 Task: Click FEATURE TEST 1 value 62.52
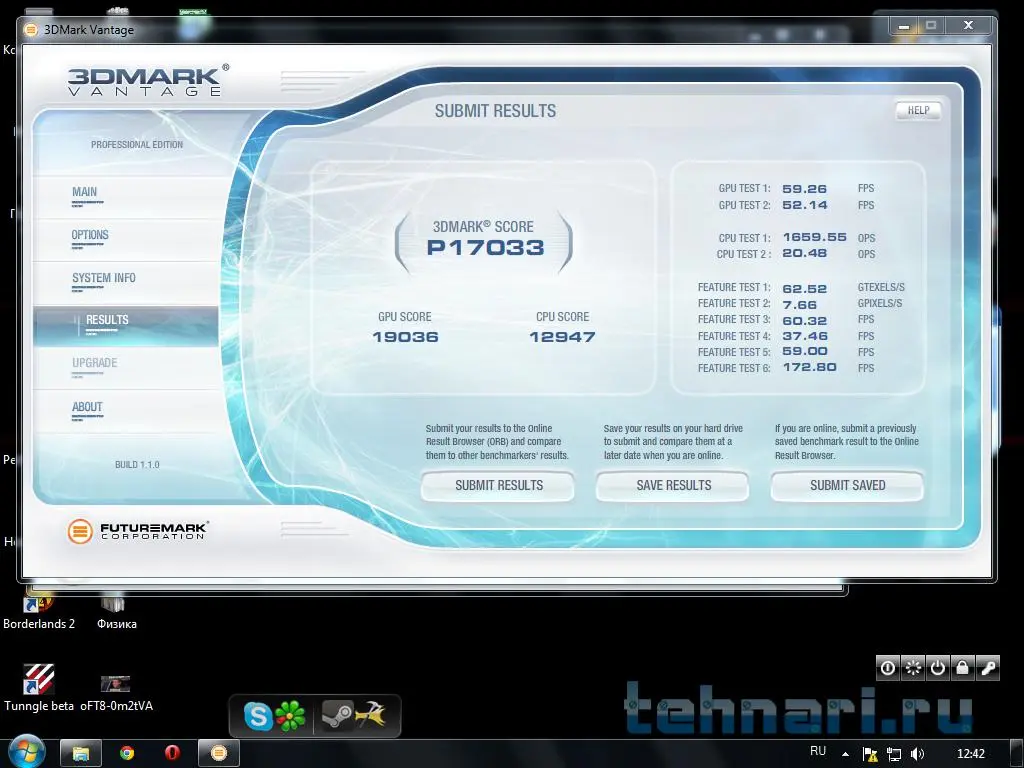pyautogui.click(x=805, y=289)
